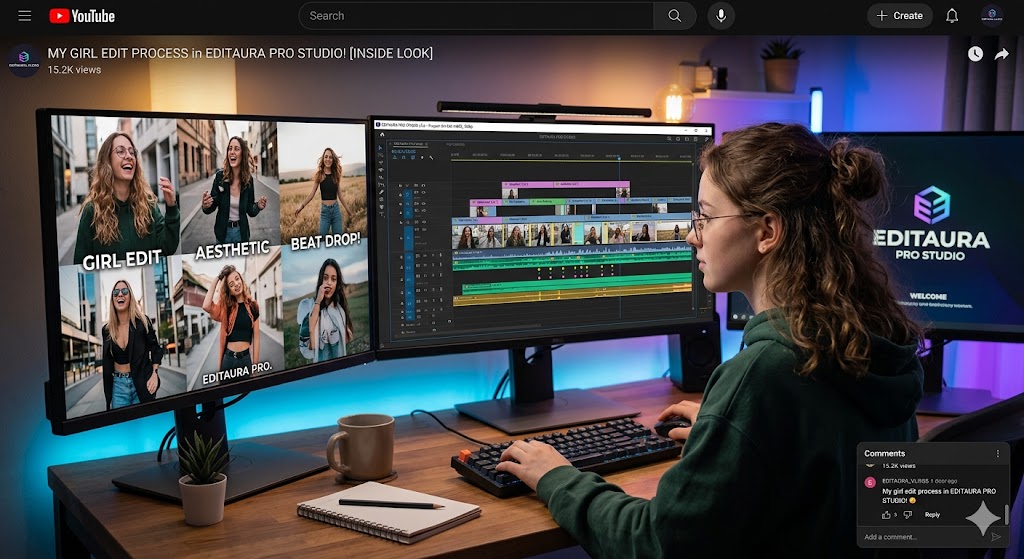Add video to Watch later clock icon
The width and height of the screenshot is (1024, 559).
[975, 54]
